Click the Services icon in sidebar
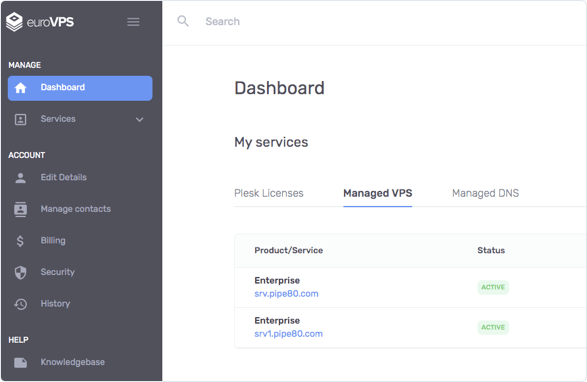587x382 pixels. tap(20, 119)
